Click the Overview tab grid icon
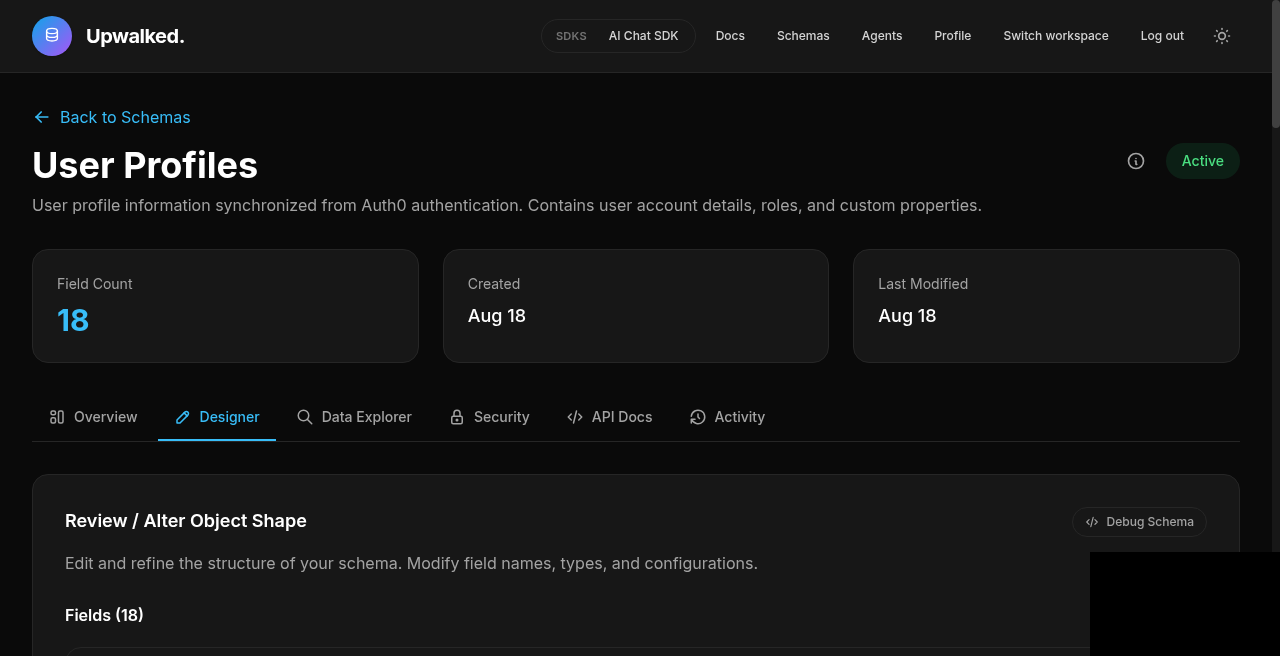 [57, 417]
